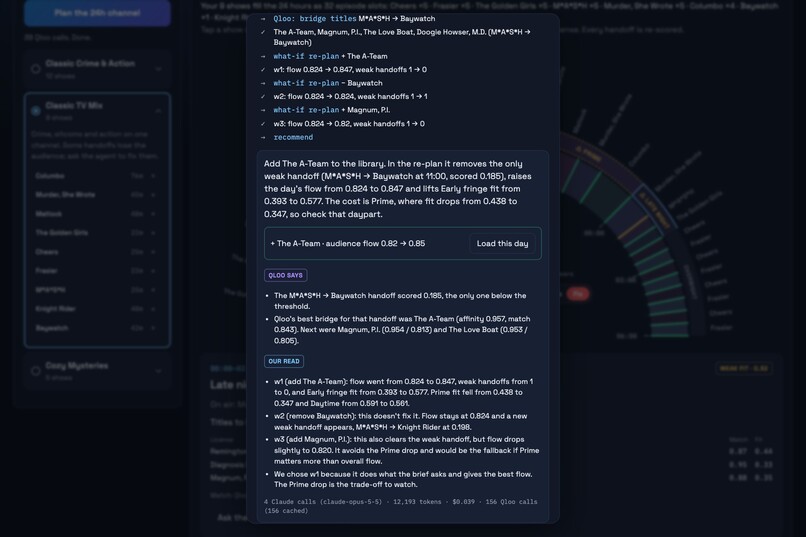Click the Matlock show name in the sidebar

click(48, 214)
